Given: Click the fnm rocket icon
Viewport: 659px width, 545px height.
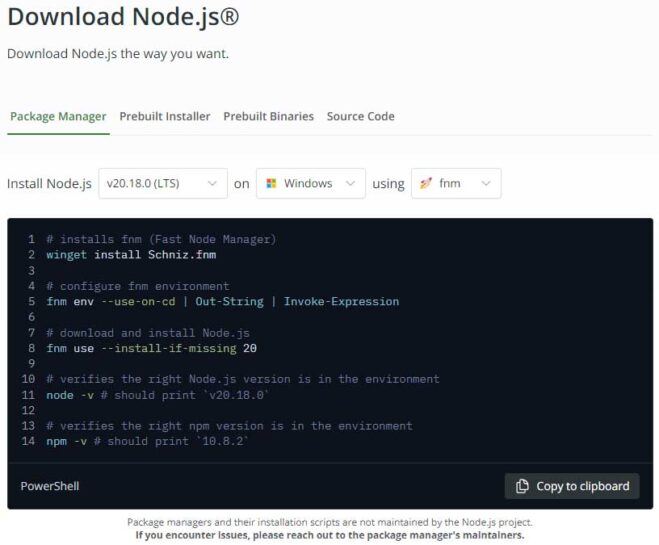Looking at the screenshot, I should (x=426, y=183).
